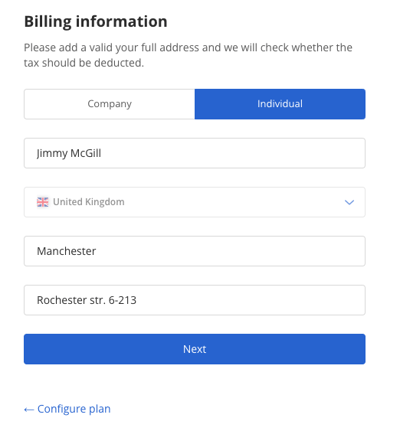The width and height of the screenshot is (400, 444).
Task: Click the word Company in the toggle
Action: tap(110, 104)
